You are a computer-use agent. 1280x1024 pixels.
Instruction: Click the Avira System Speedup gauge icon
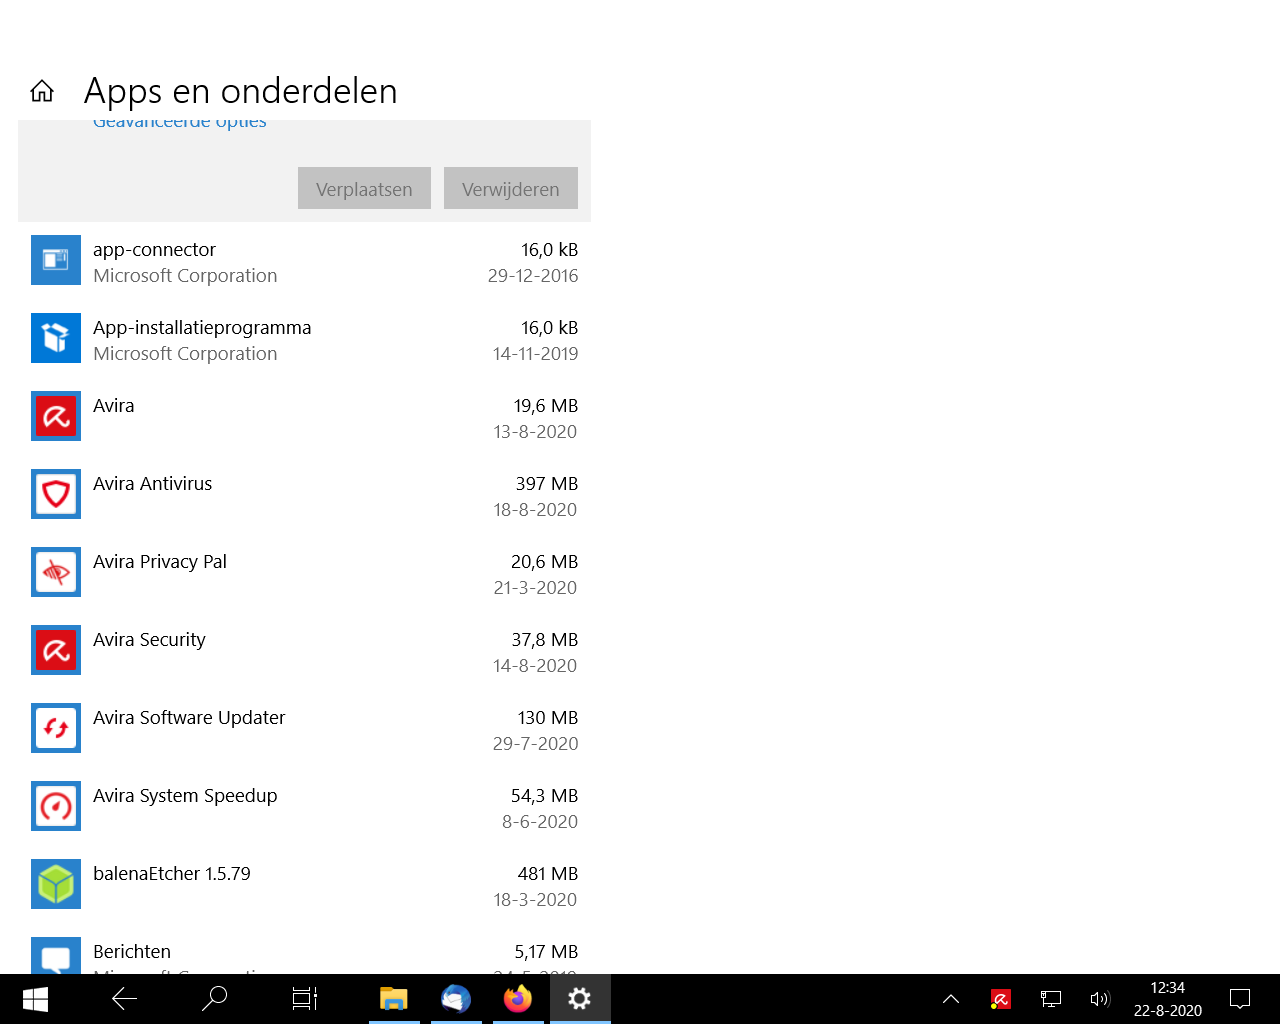[x=56, y=806]
